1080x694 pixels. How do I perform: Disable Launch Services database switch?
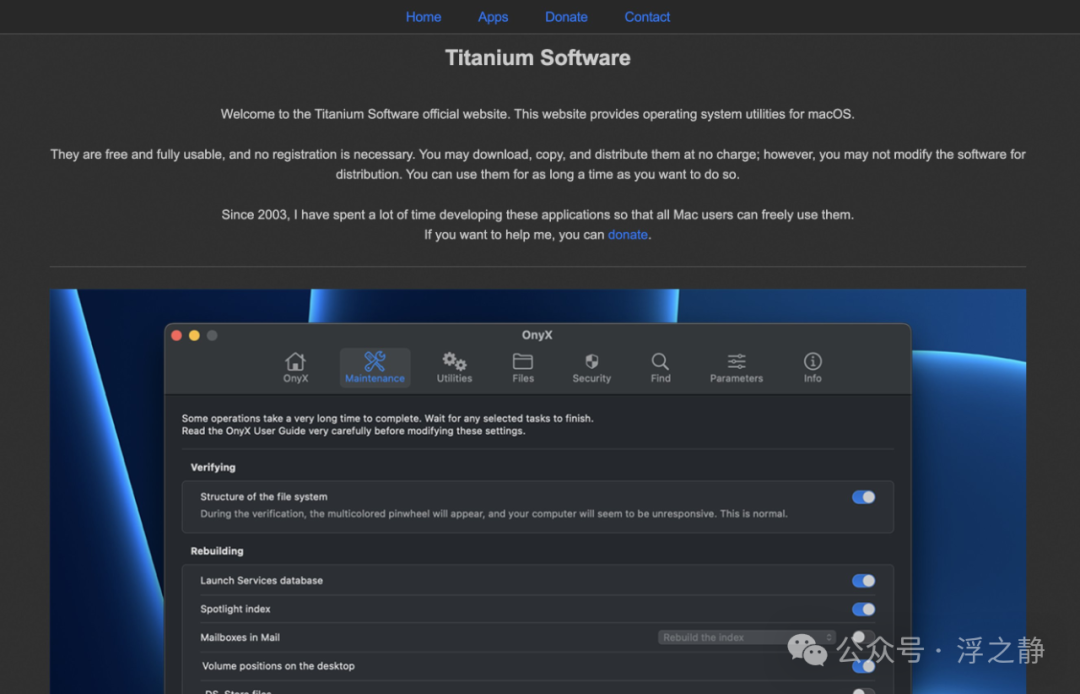click(x=863, y=581)
